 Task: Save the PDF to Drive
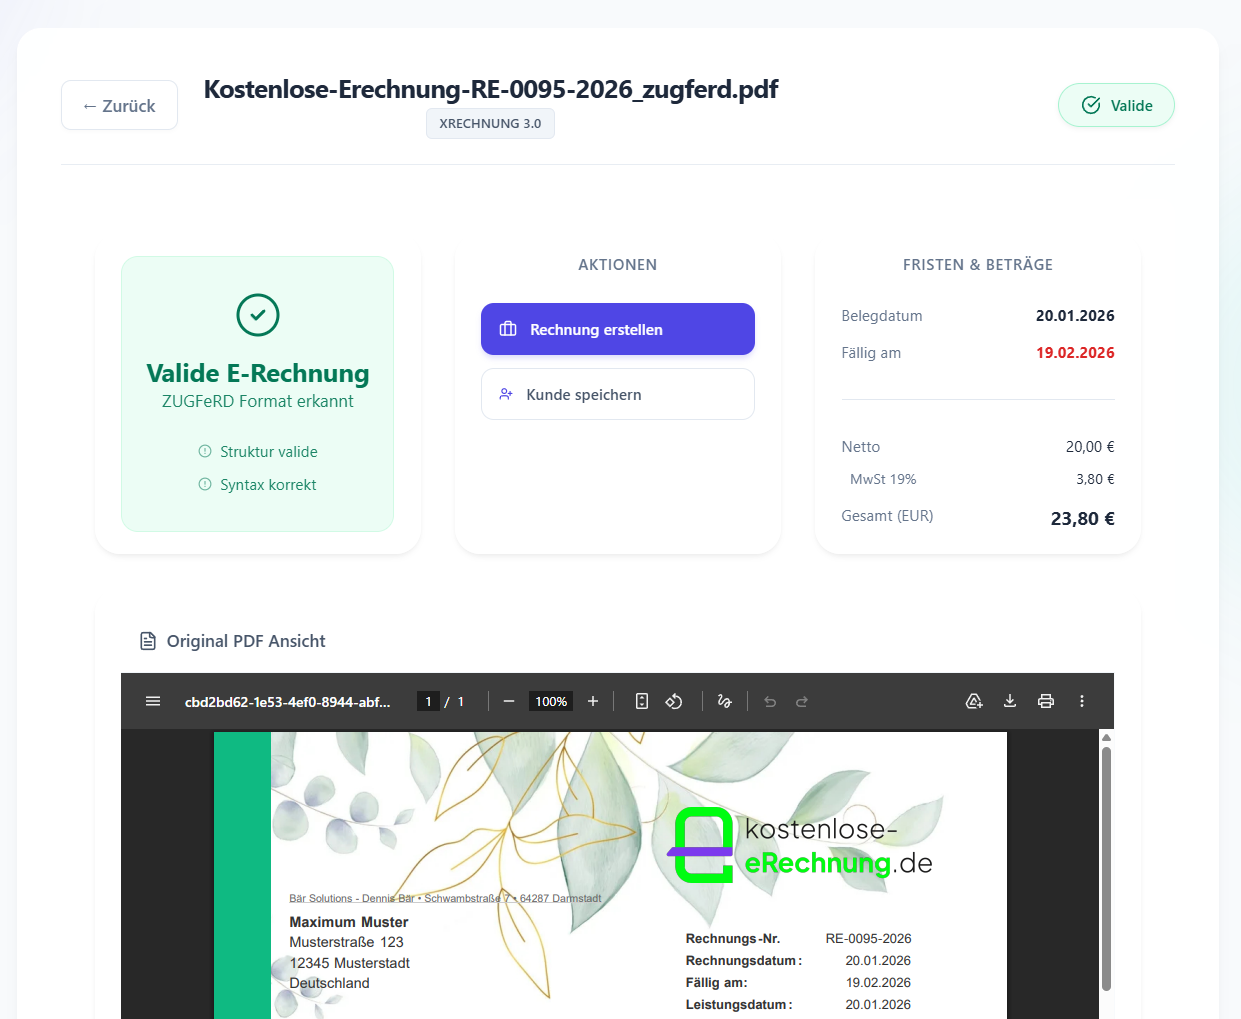pyautogui.click(x=974, y=701)
